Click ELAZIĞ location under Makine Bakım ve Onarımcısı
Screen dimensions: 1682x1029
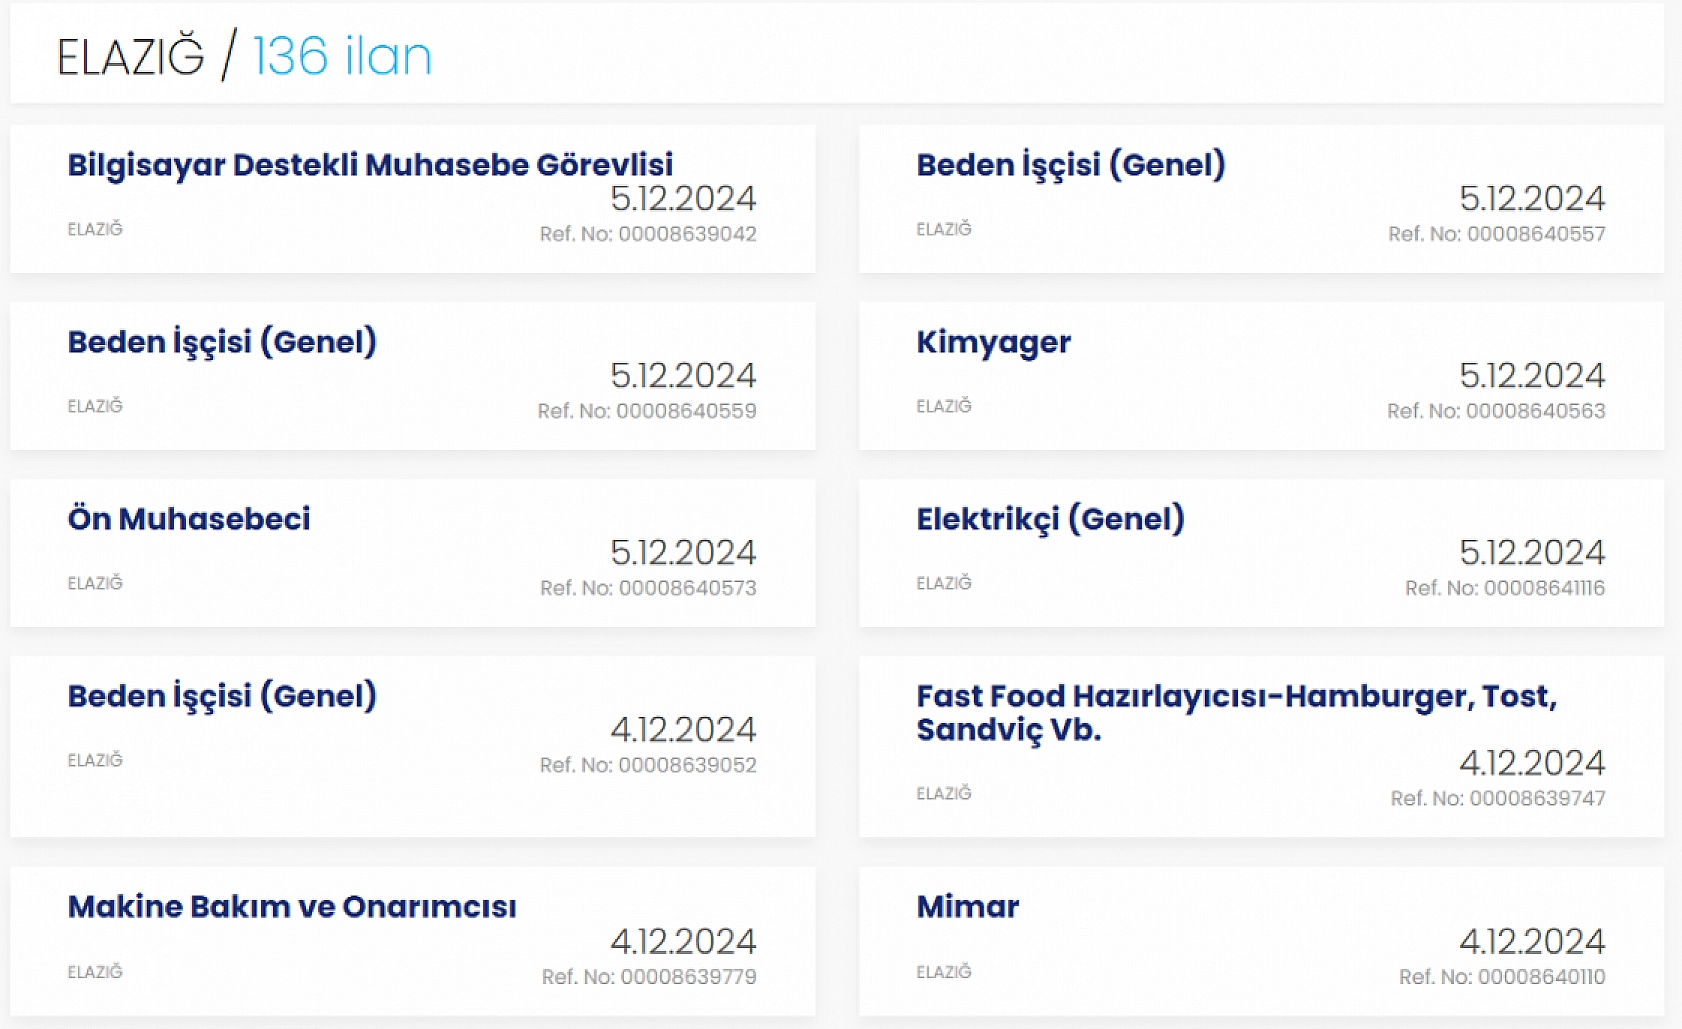click(95, 972)
